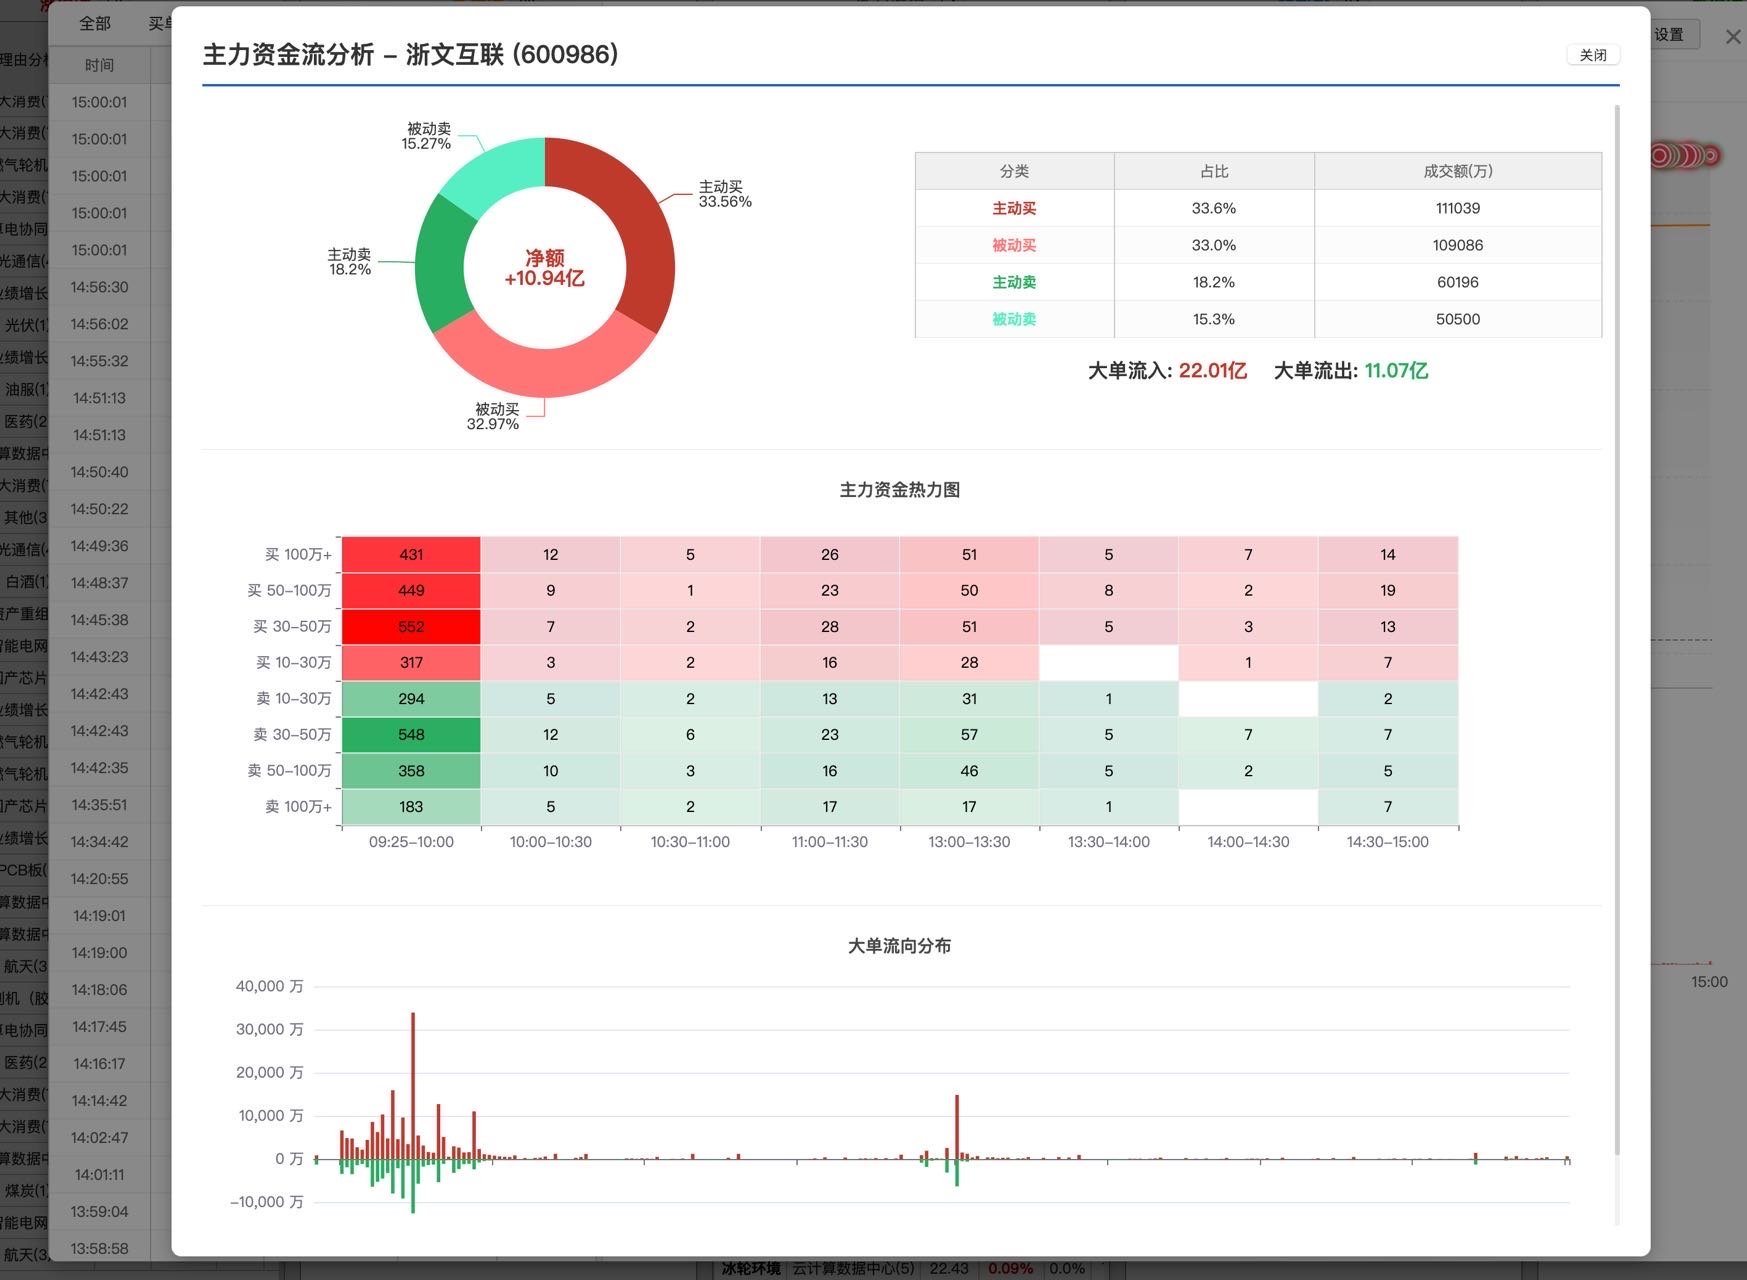Click the X icon at the top right

coord(1733,37)
